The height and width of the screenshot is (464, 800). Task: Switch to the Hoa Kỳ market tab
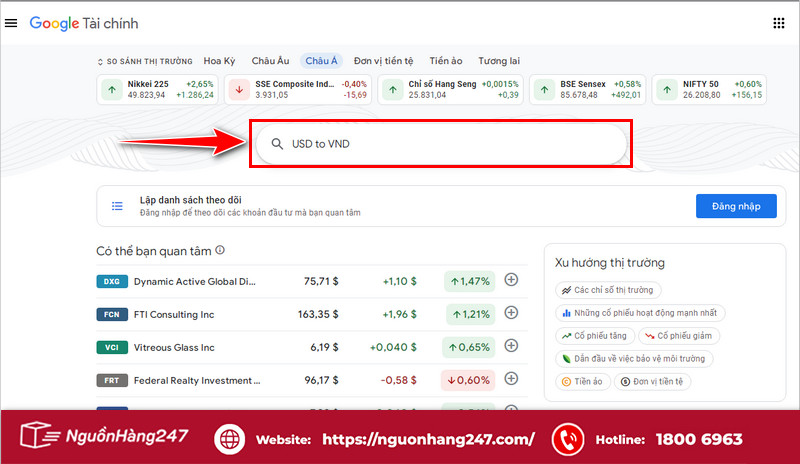click(220, 61)
